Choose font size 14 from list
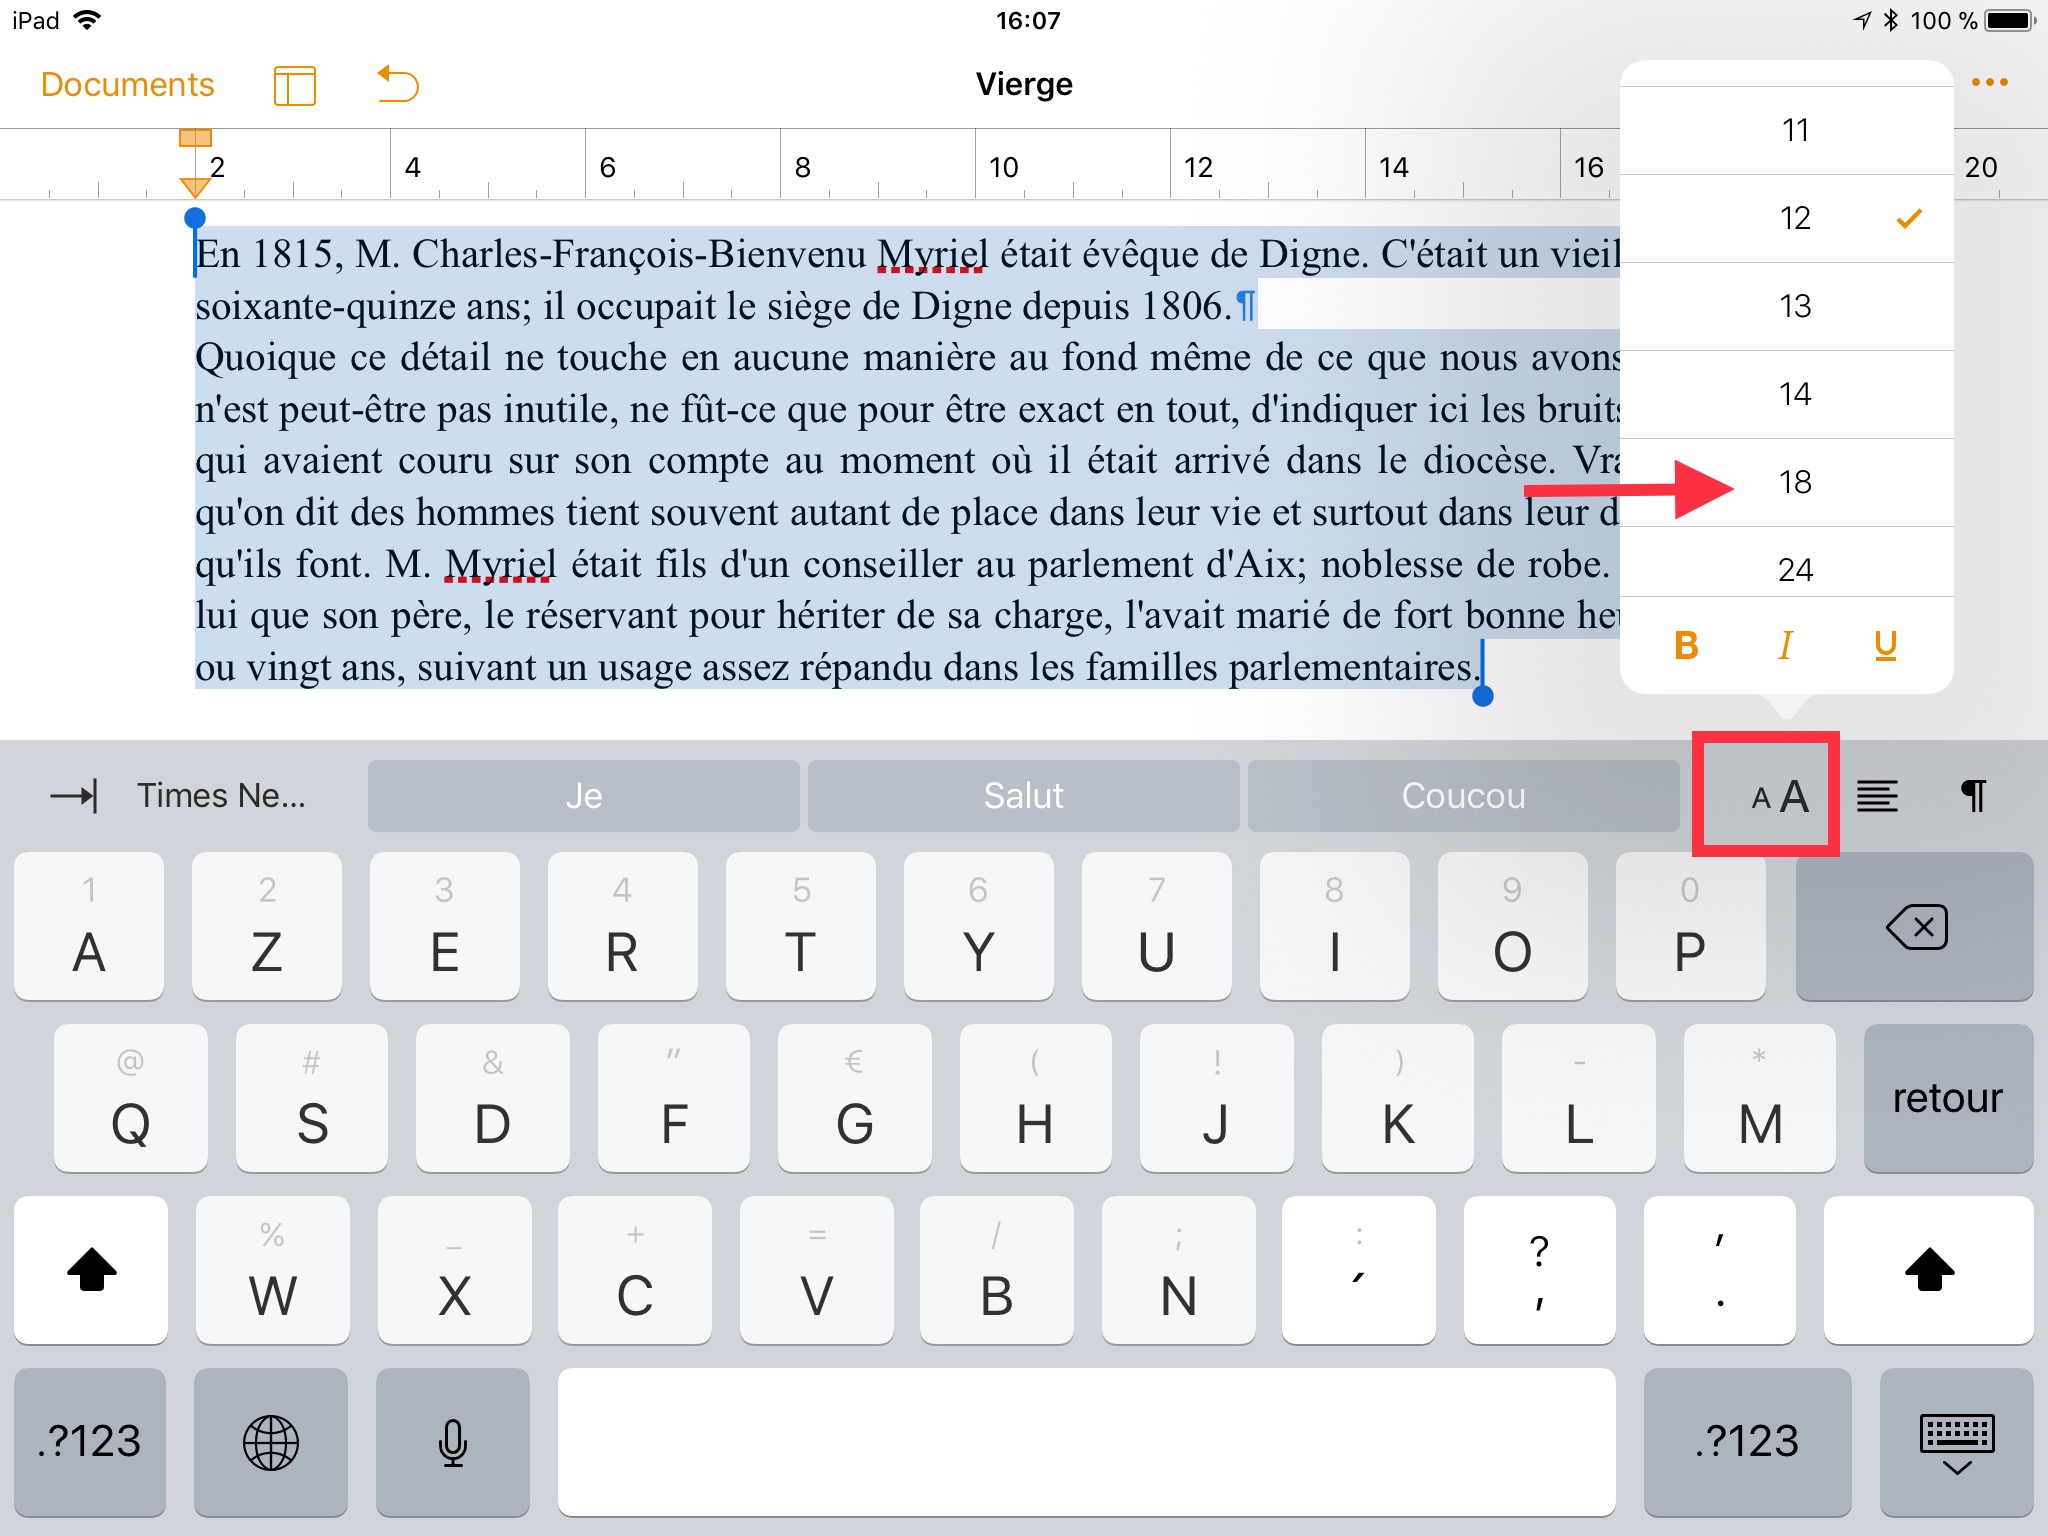The image size is (2048, 1536). click(1795, 395)
